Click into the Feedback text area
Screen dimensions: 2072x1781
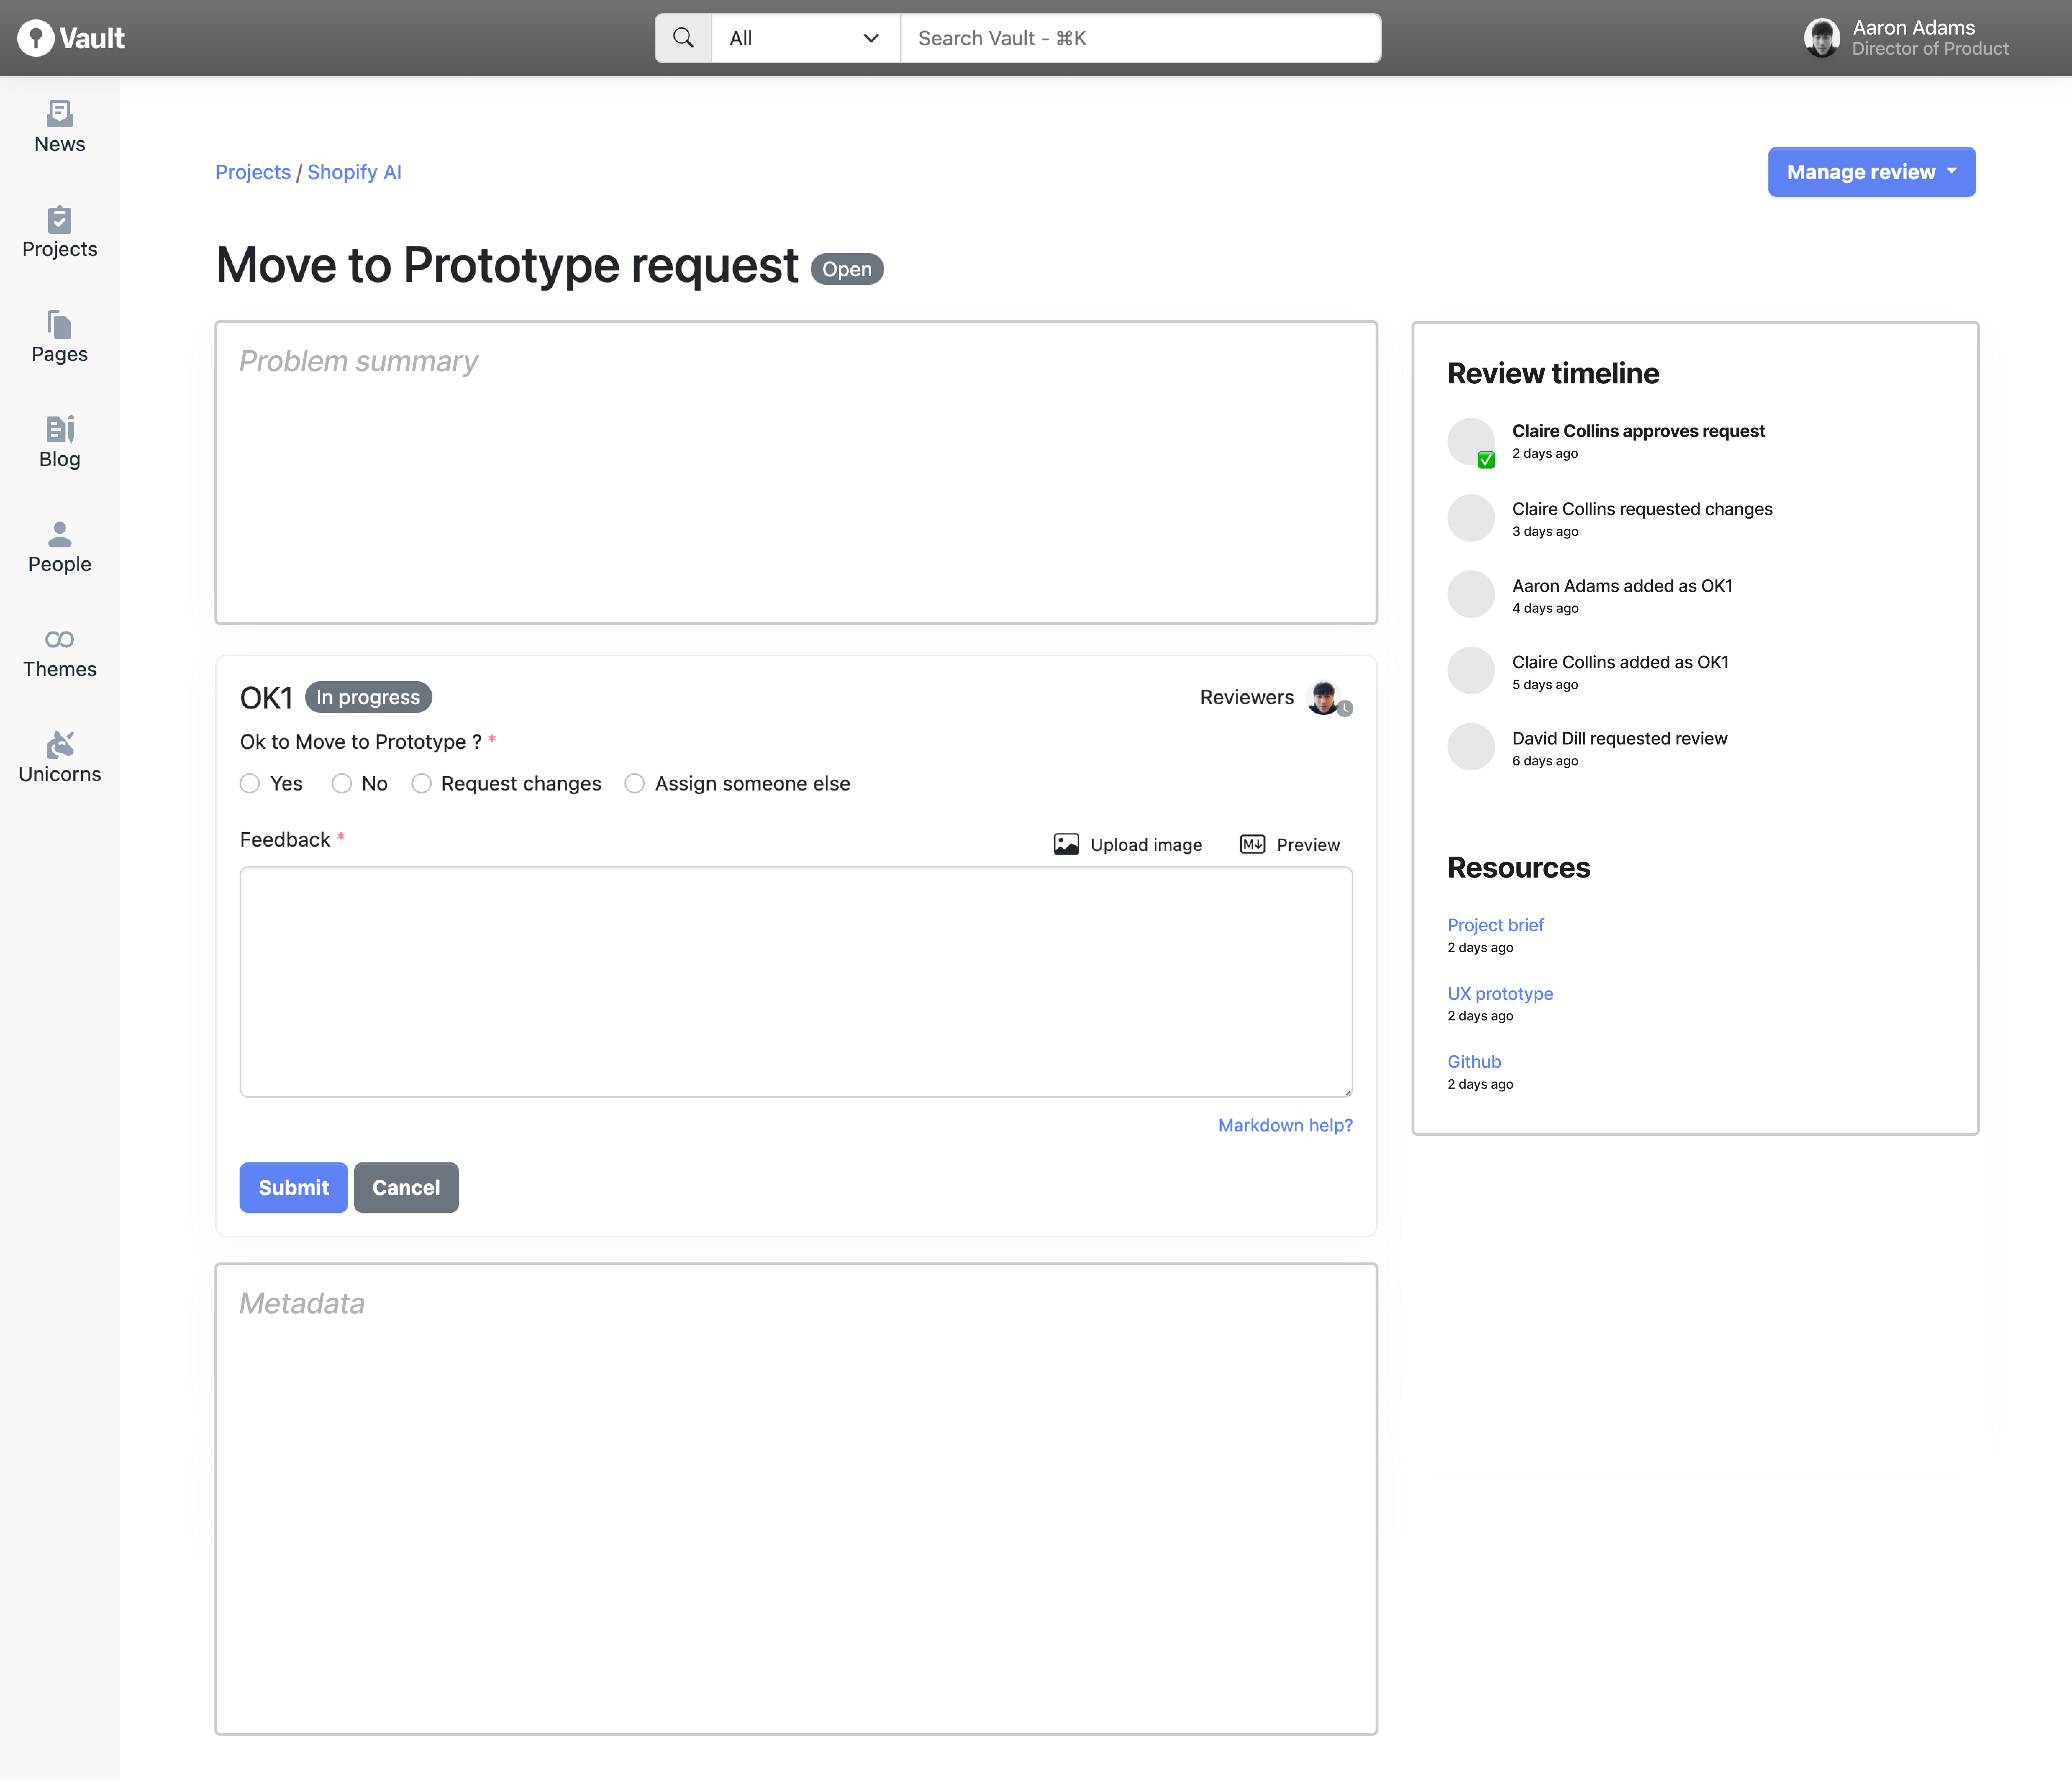pos(796,982)
